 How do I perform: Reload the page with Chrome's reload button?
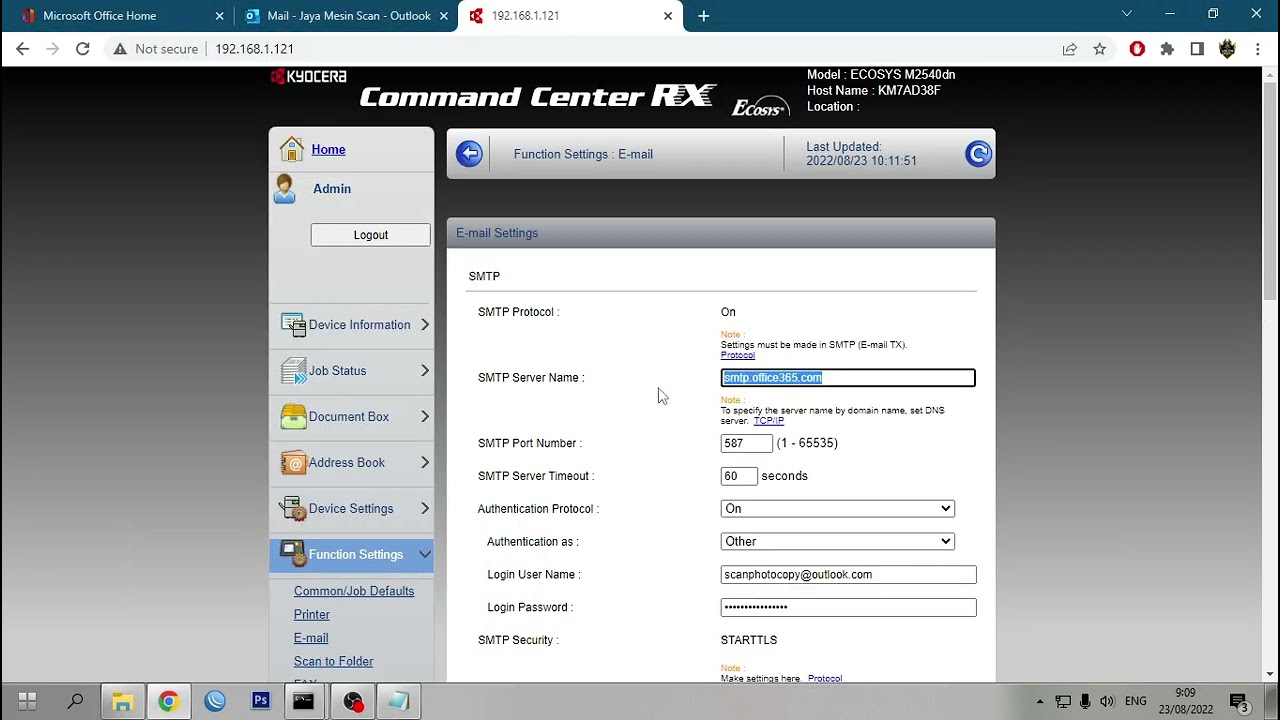tap(83, 49)
